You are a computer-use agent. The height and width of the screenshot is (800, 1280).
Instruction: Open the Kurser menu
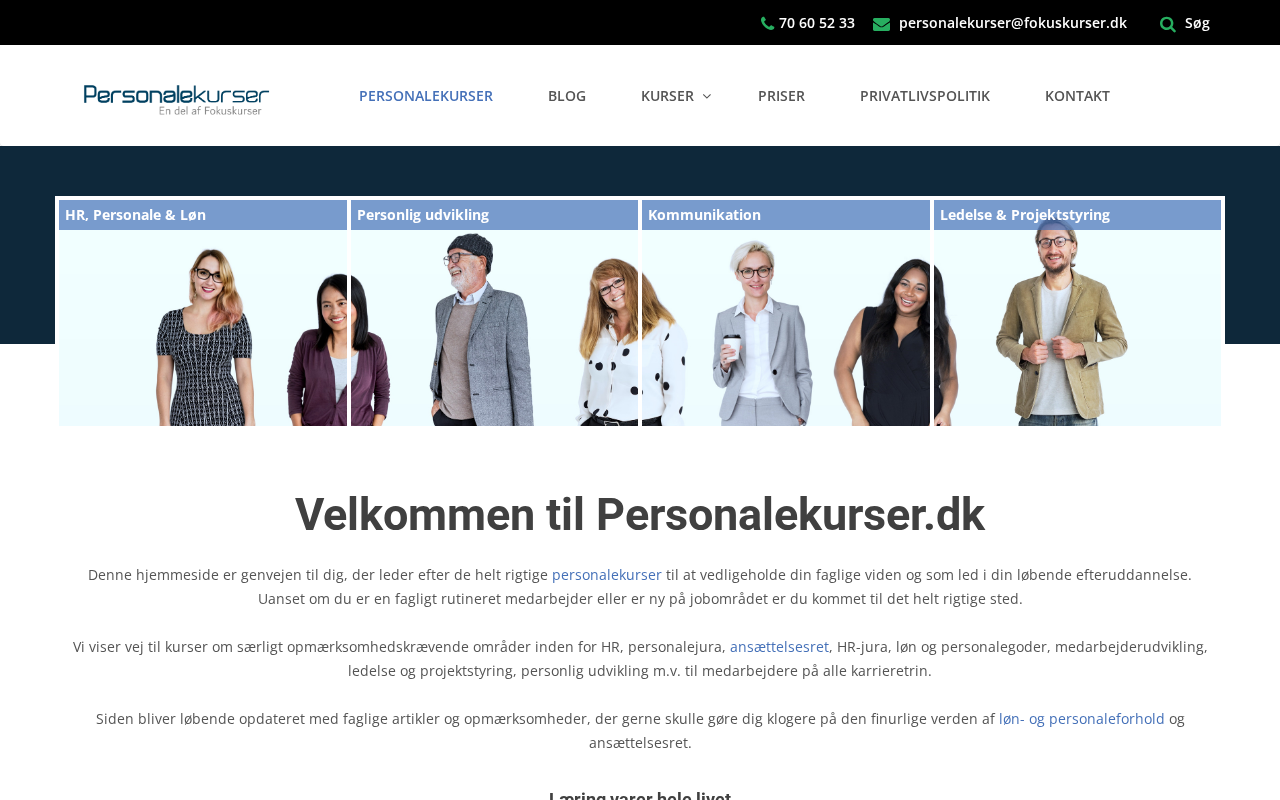point(667,96)
